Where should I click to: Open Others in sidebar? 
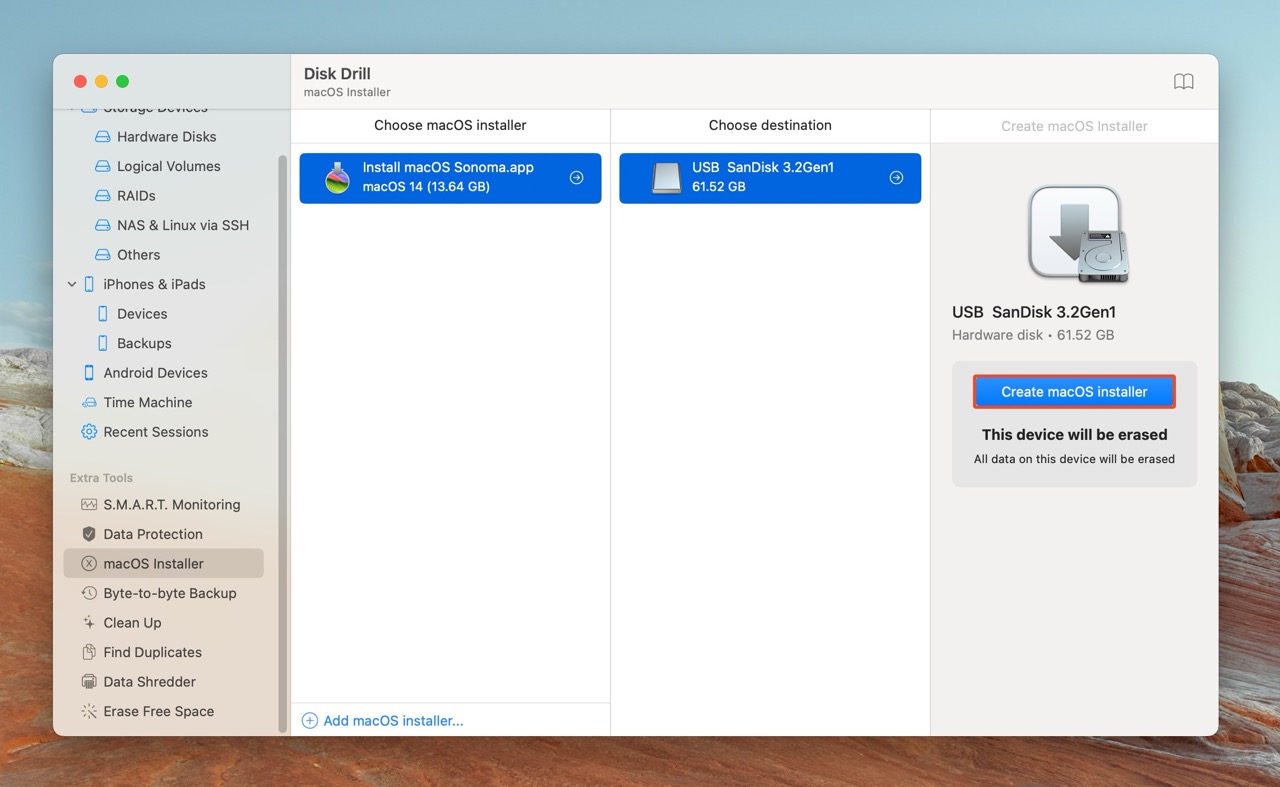[x=139, y=255]
